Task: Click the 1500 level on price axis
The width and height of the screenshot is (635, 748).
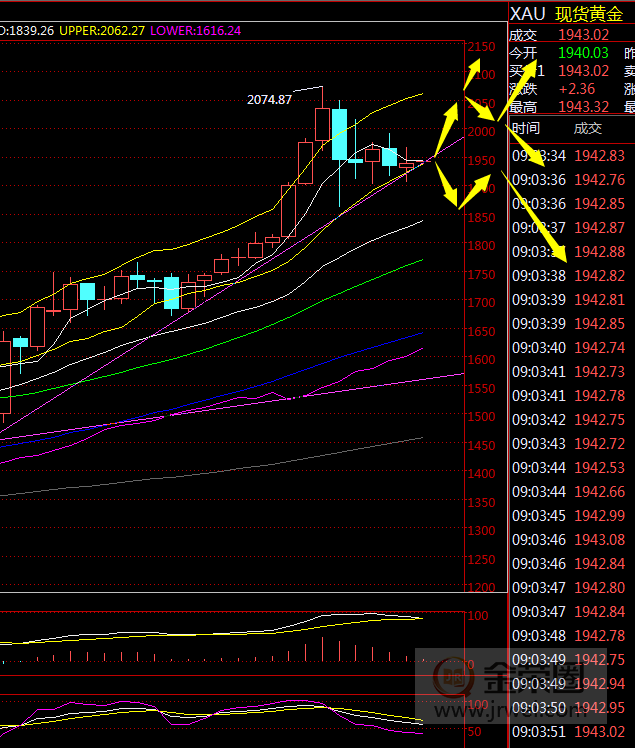Action: pyautogui.click(x=483, y=417)
